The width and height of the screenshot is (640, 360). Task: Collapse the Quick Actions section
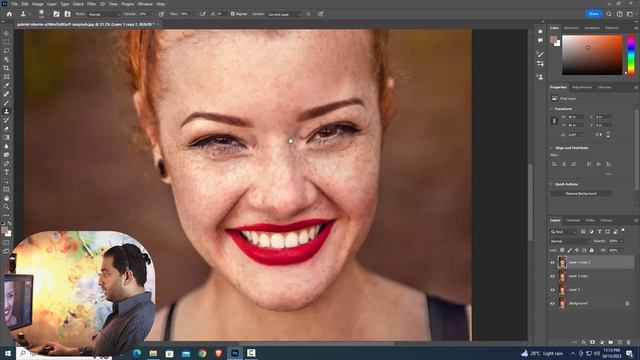pos(551,184)
